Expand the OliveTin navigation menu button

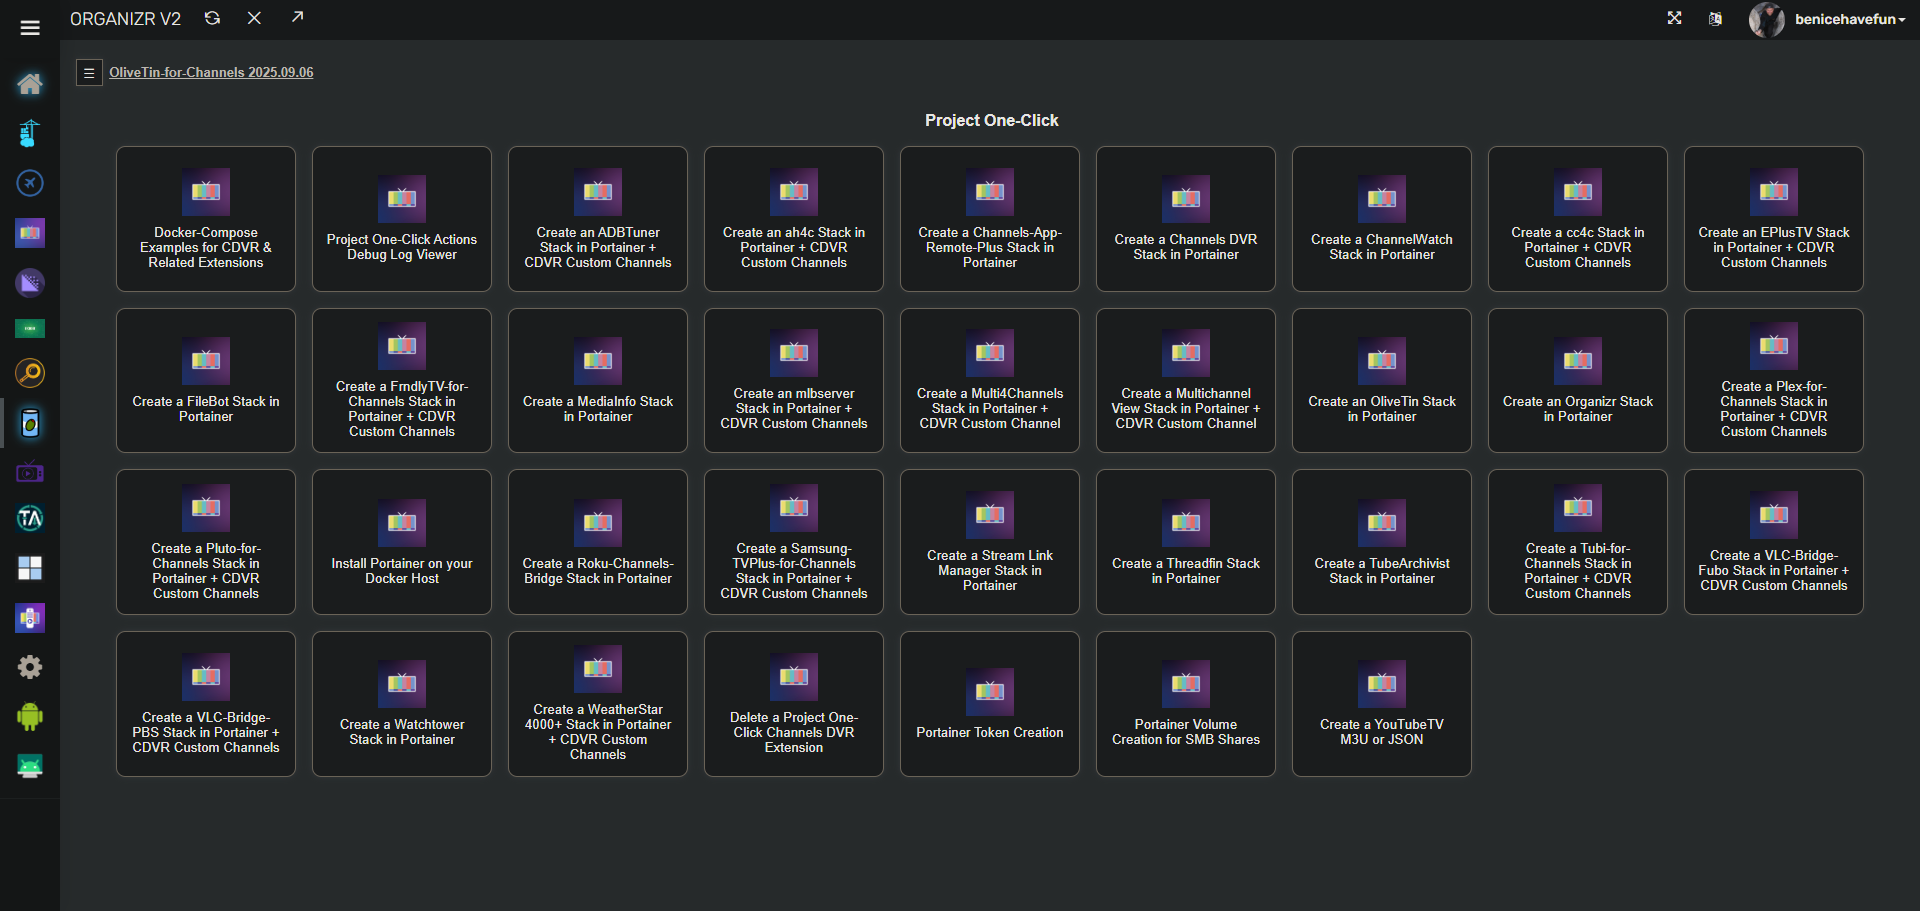[x=89, y=73]
